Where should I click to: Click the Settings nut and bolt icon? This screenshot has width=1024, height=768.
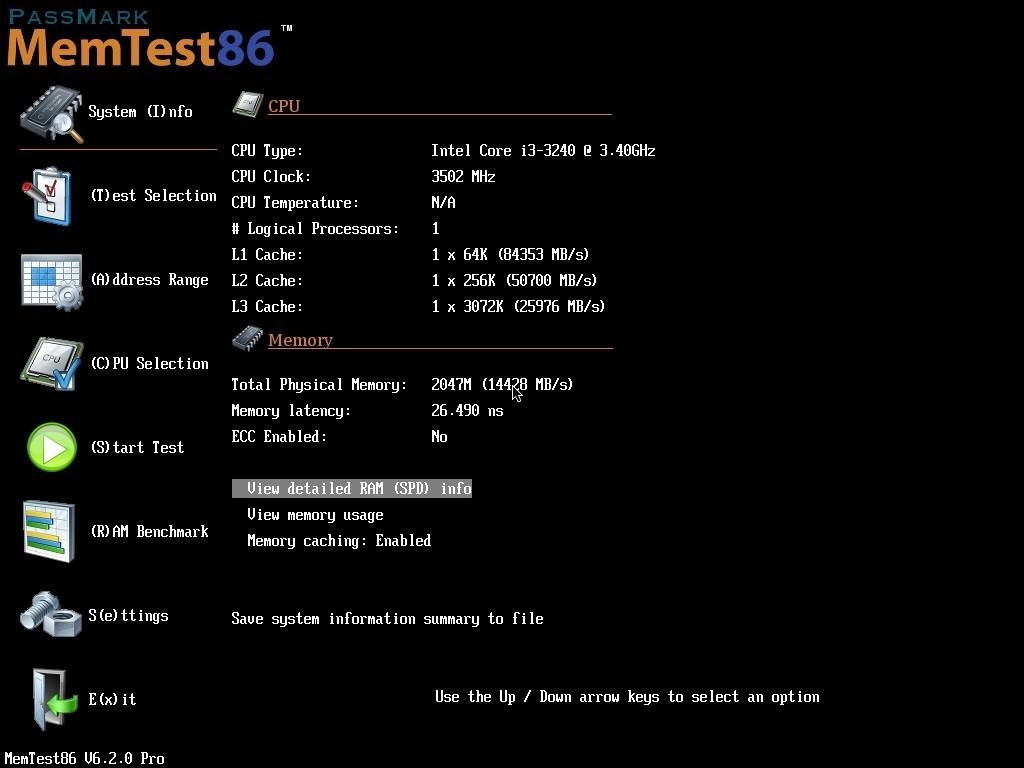coord(51,614)
